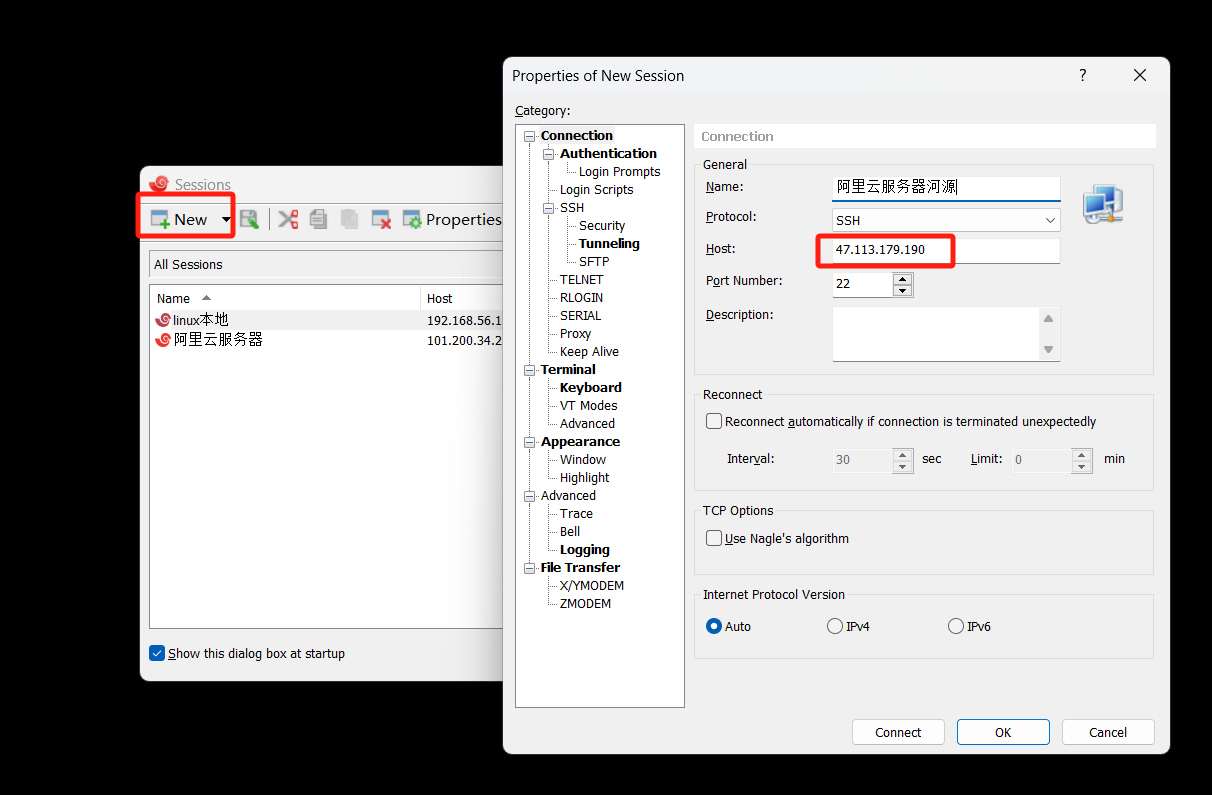Click host value 192.168.56.1 in Sessions list

(x=464, y=321)
